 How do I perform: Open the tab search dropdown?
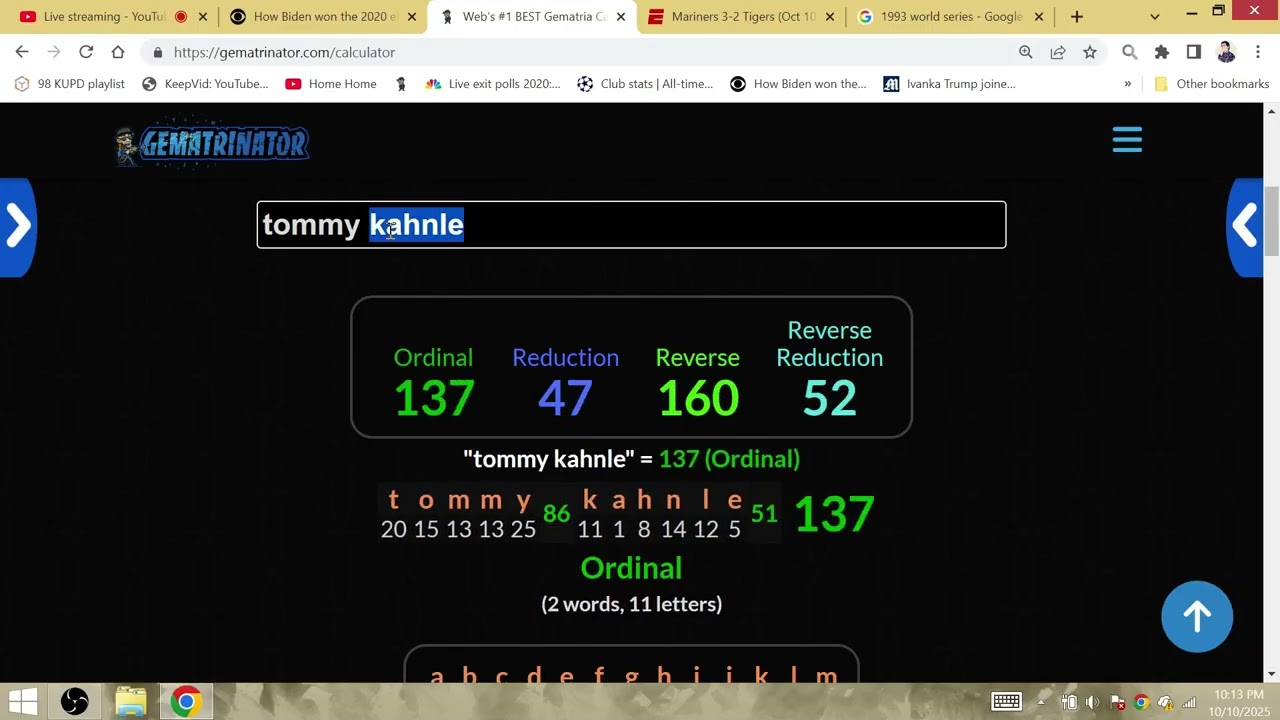(1155, 17)
